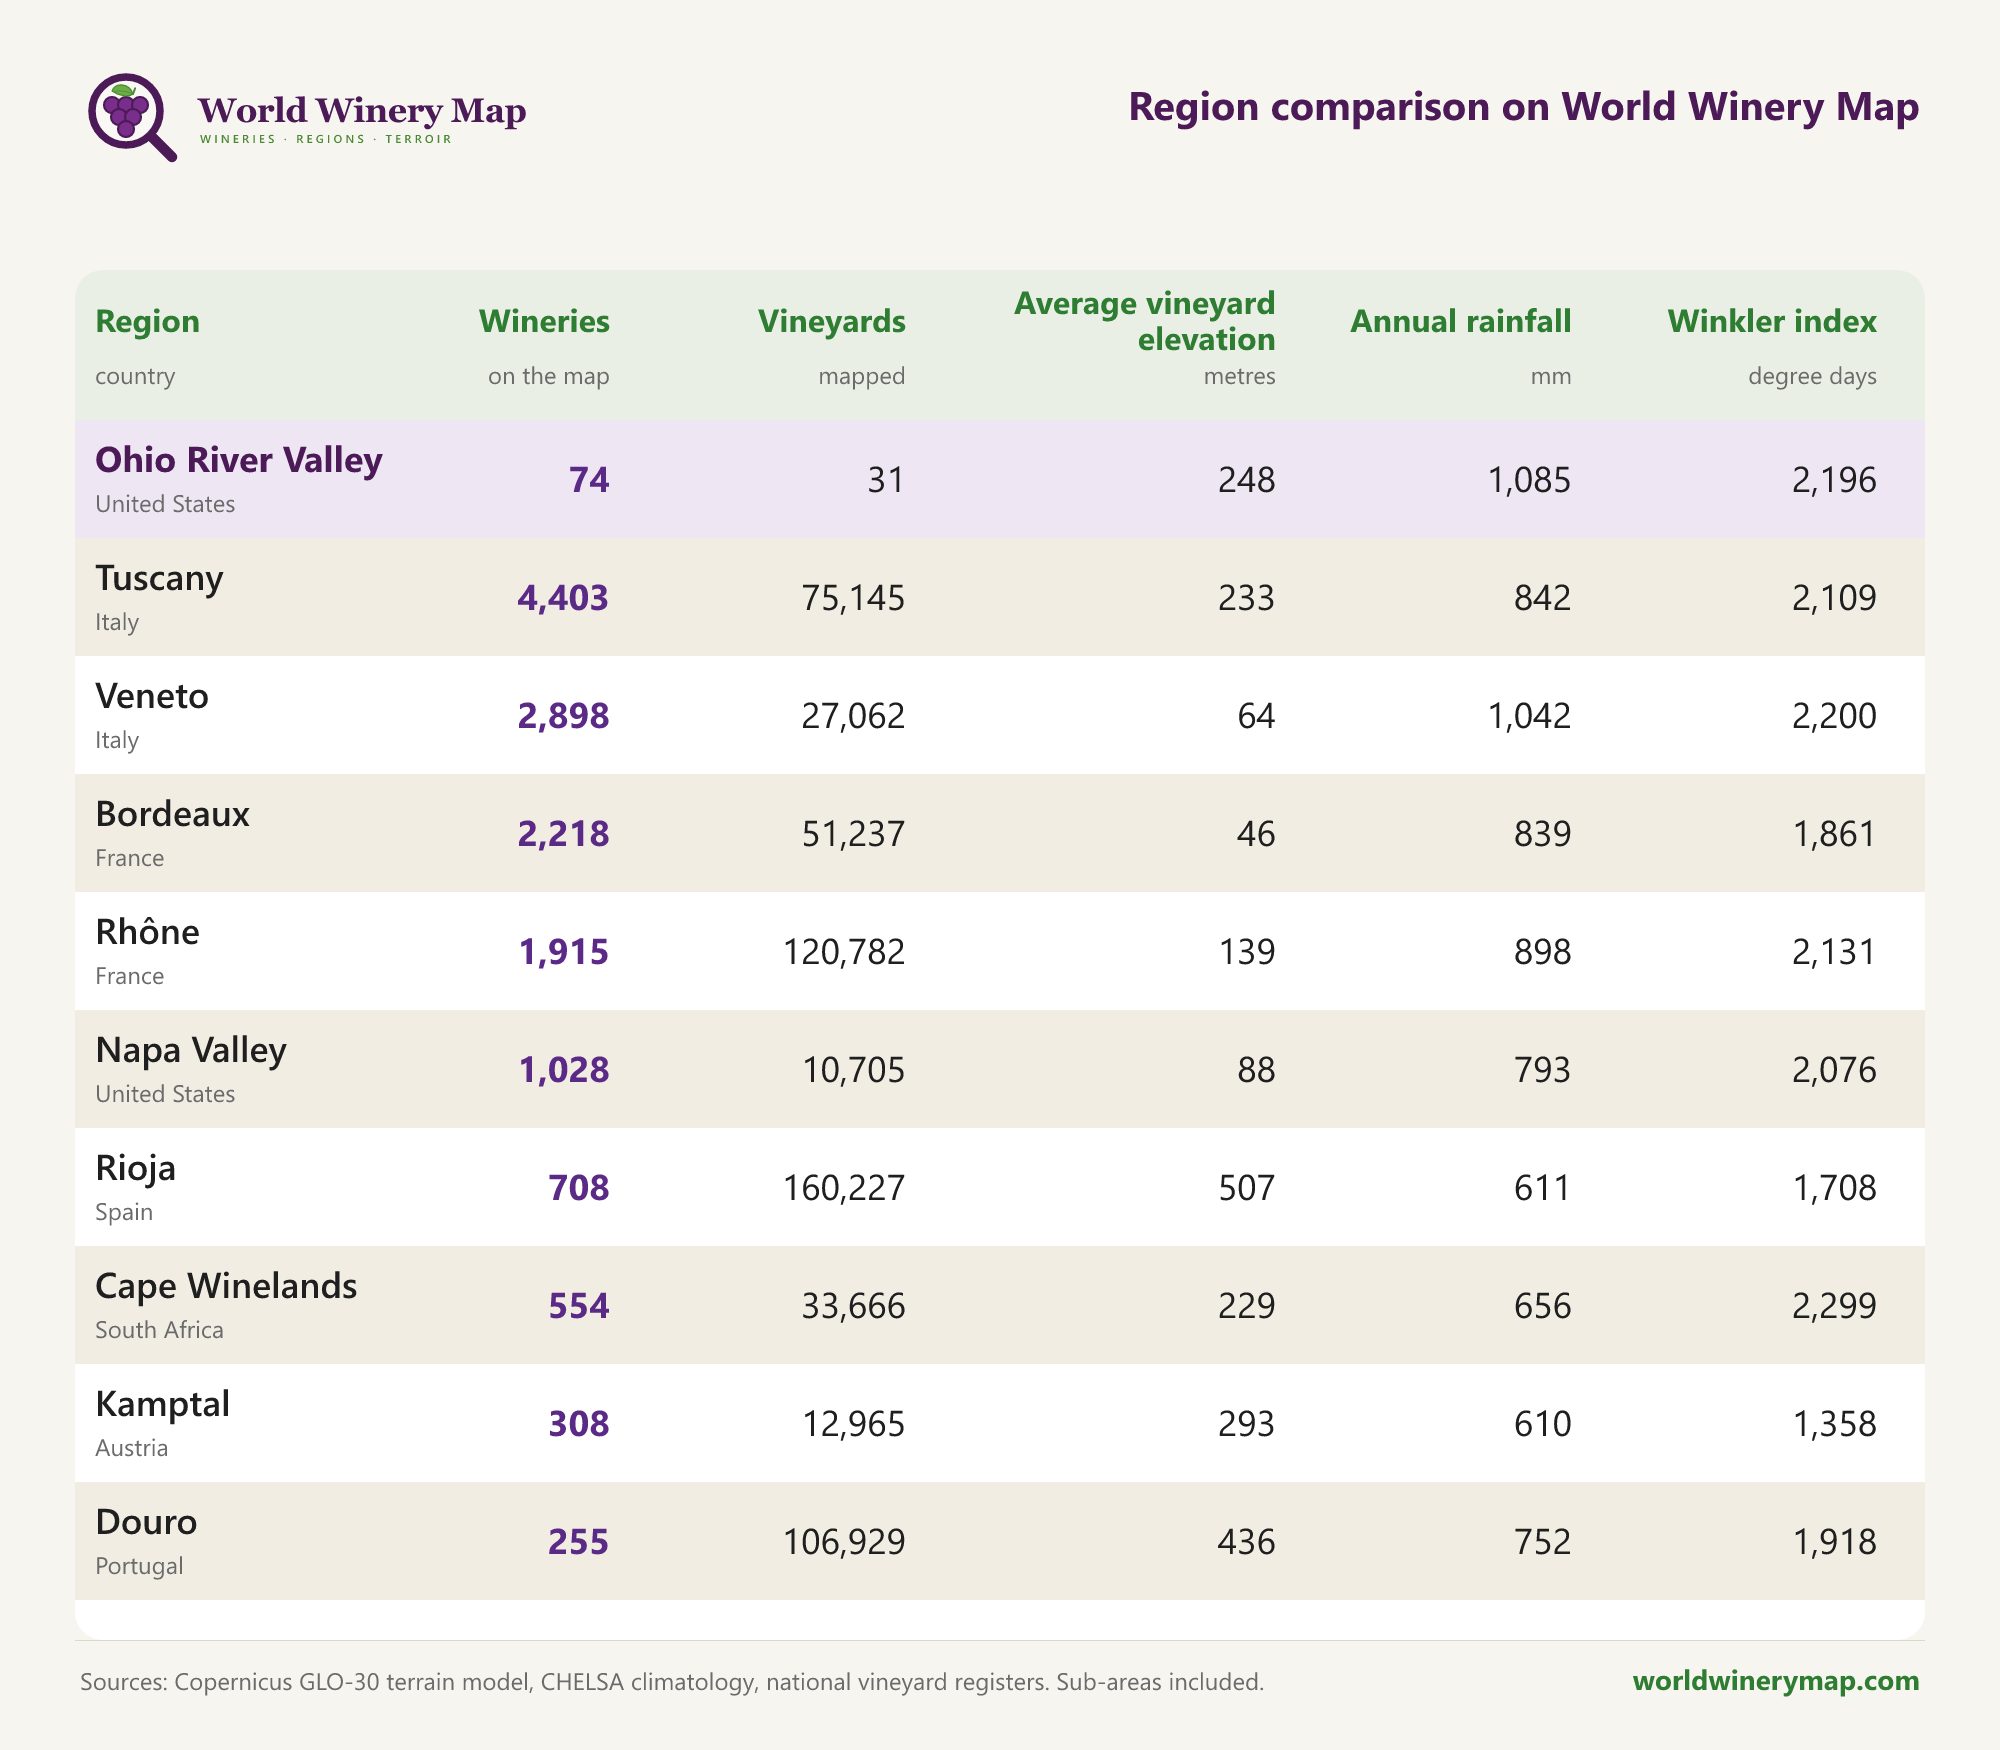Select the Douro region name
This screenshot has width=2000, height=1750.
(x=146, y=1522)
